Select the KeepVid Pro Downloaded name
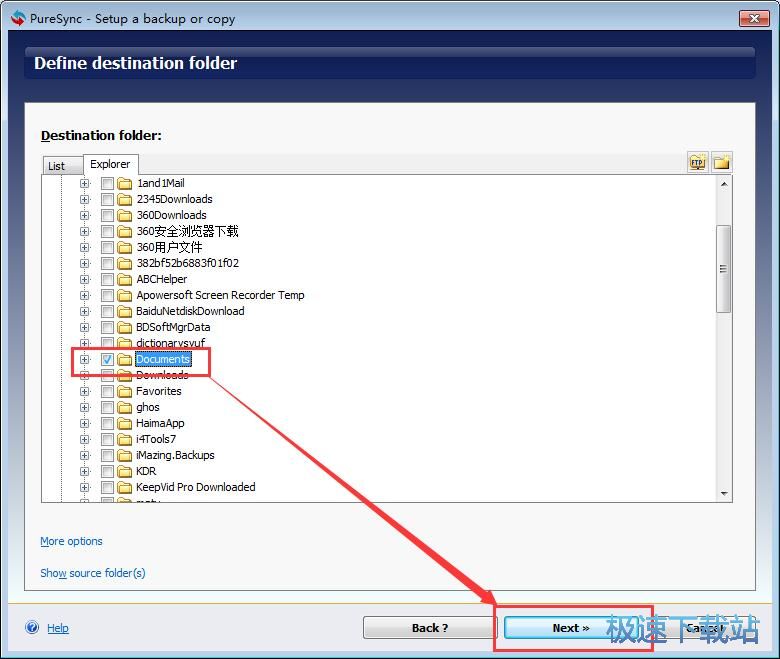 [x=195, y=487]
